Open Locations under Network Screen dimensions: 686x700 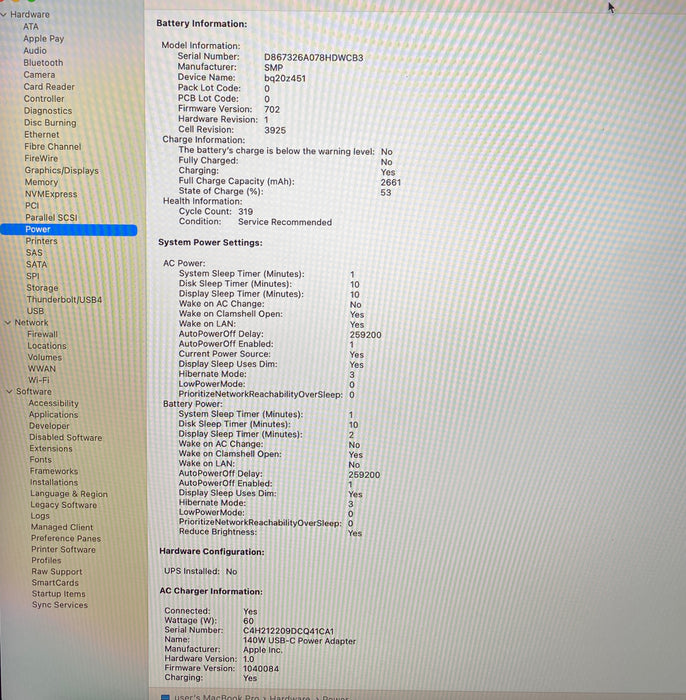(x=47, y=346)
